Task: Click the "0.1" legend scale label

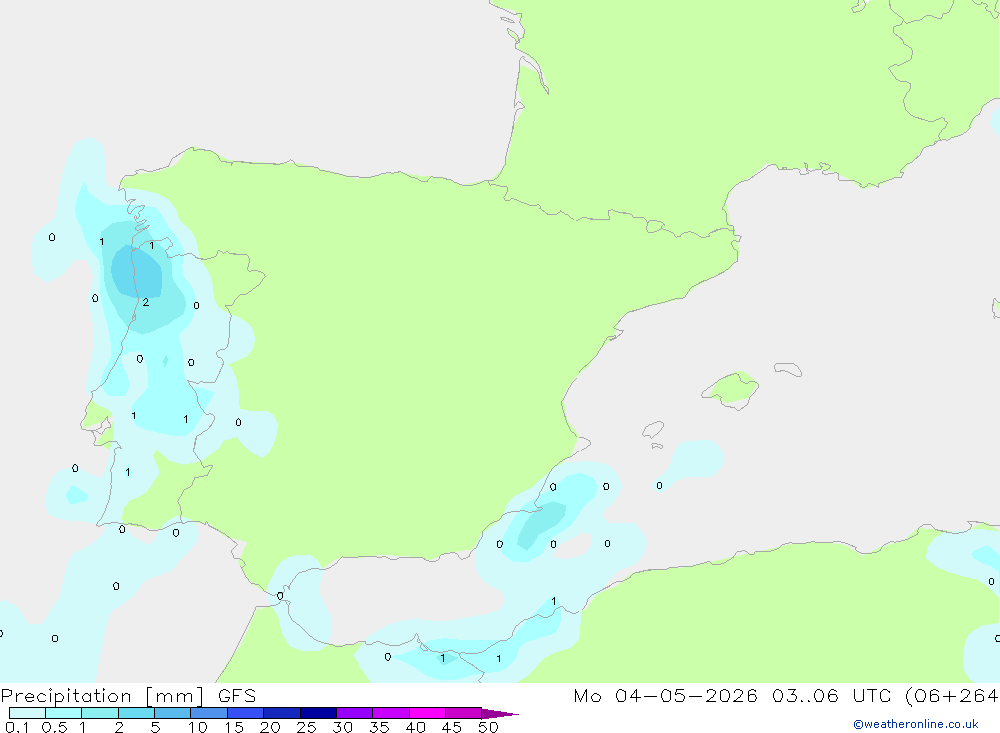Action: point(17,727)
